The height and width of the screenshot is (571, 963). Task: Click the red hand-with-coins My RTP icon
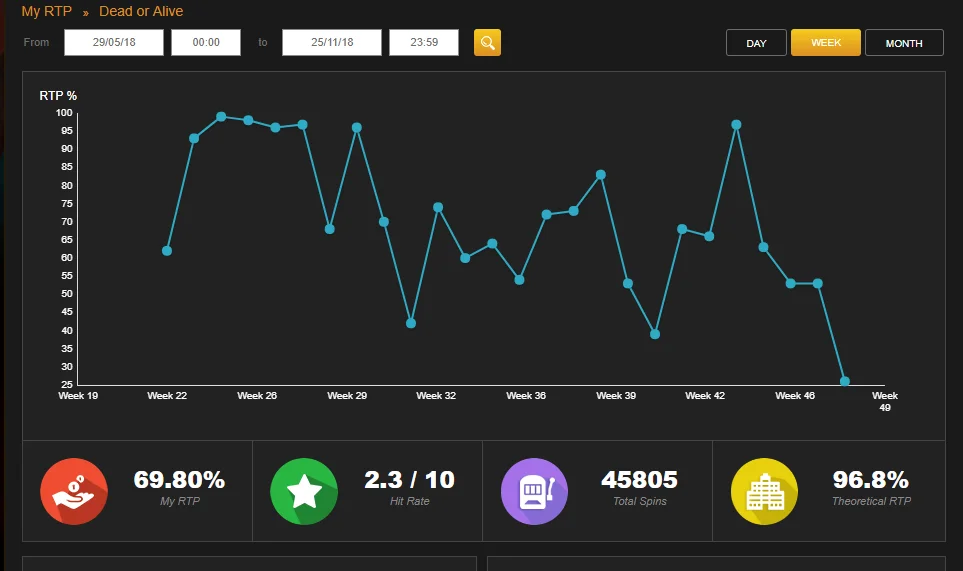74,491
